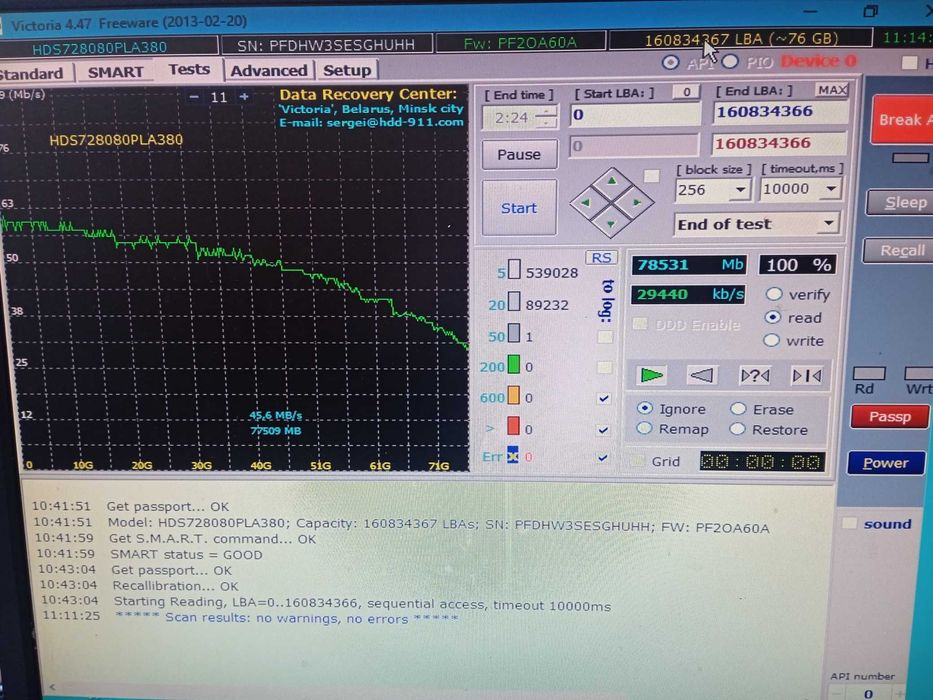The width and height of the screenshot is (933, 700).
Task: Select API access mode radio
Action: 670,62
